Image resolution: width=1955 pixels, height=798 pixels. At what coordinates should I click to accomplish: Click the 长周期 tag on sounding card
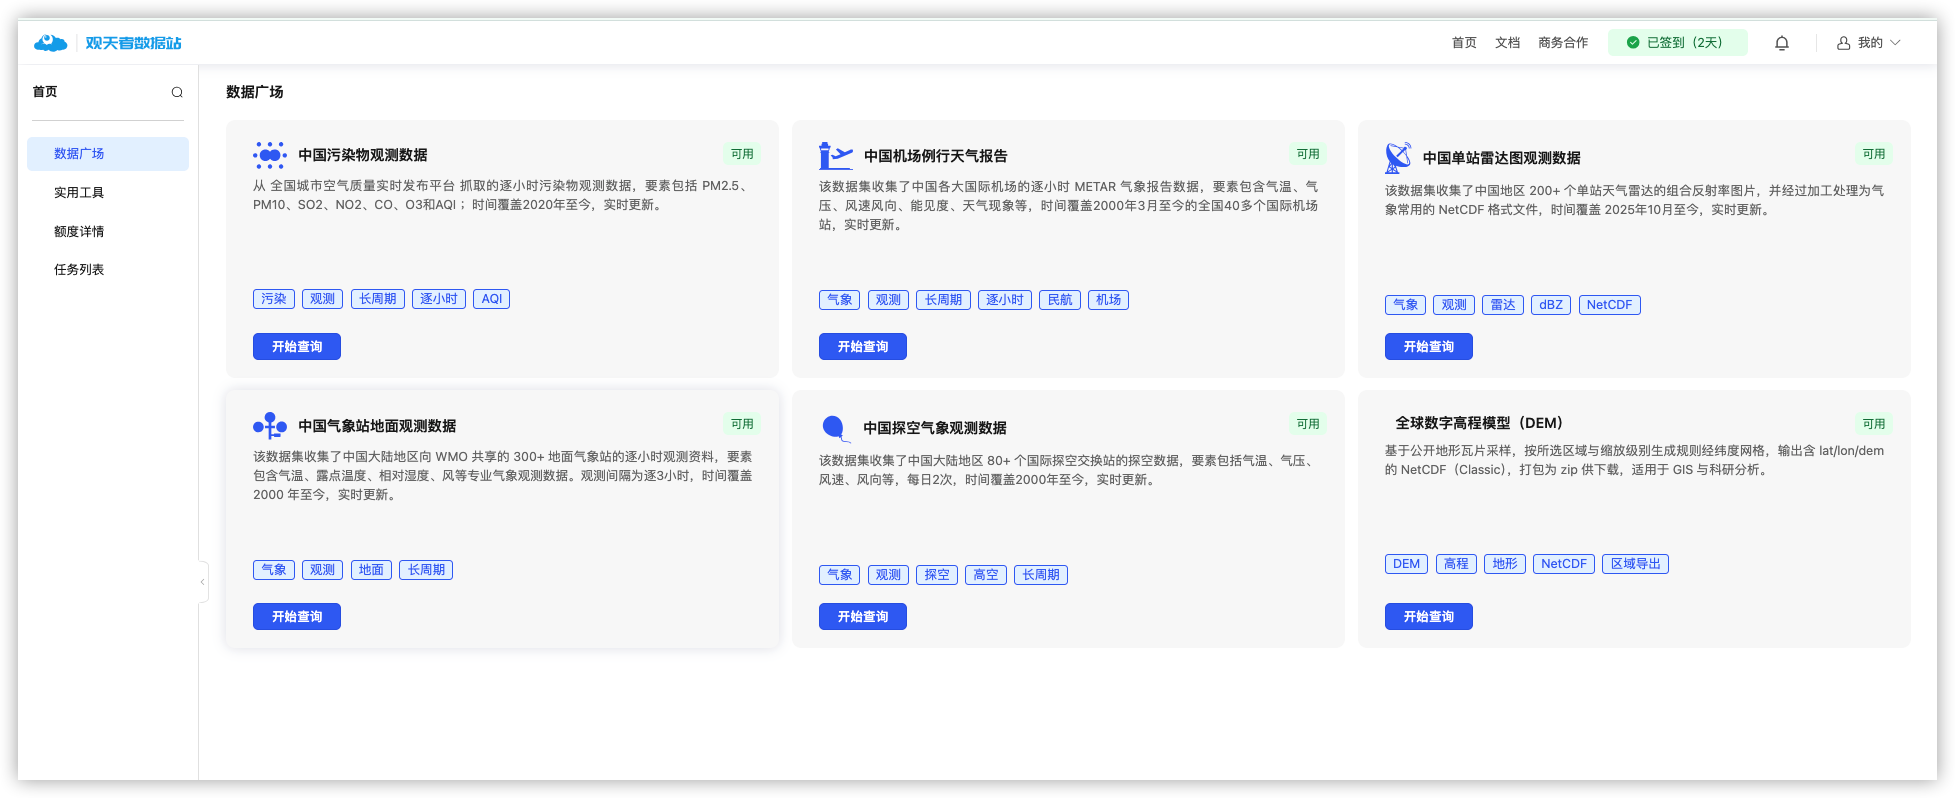pyautogui.click(x=1041, y=575)
